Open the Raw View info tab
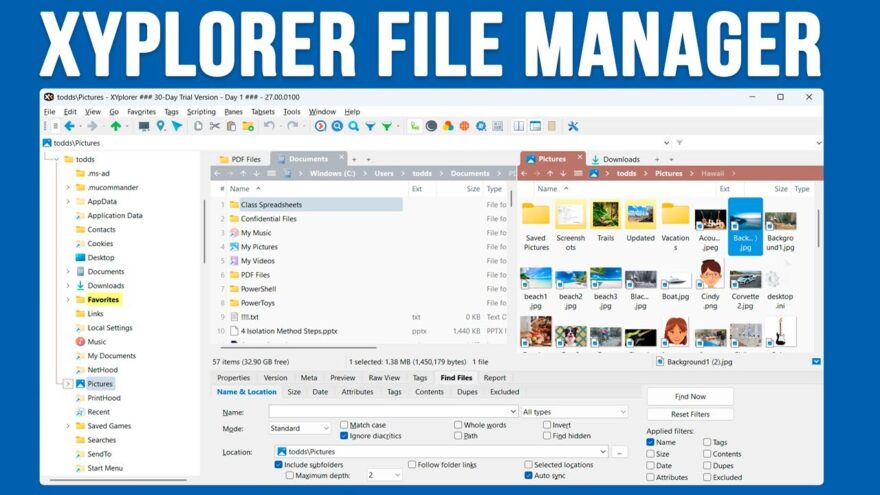The width and height of the screenshot is (880, 495). tap(384, 378)
